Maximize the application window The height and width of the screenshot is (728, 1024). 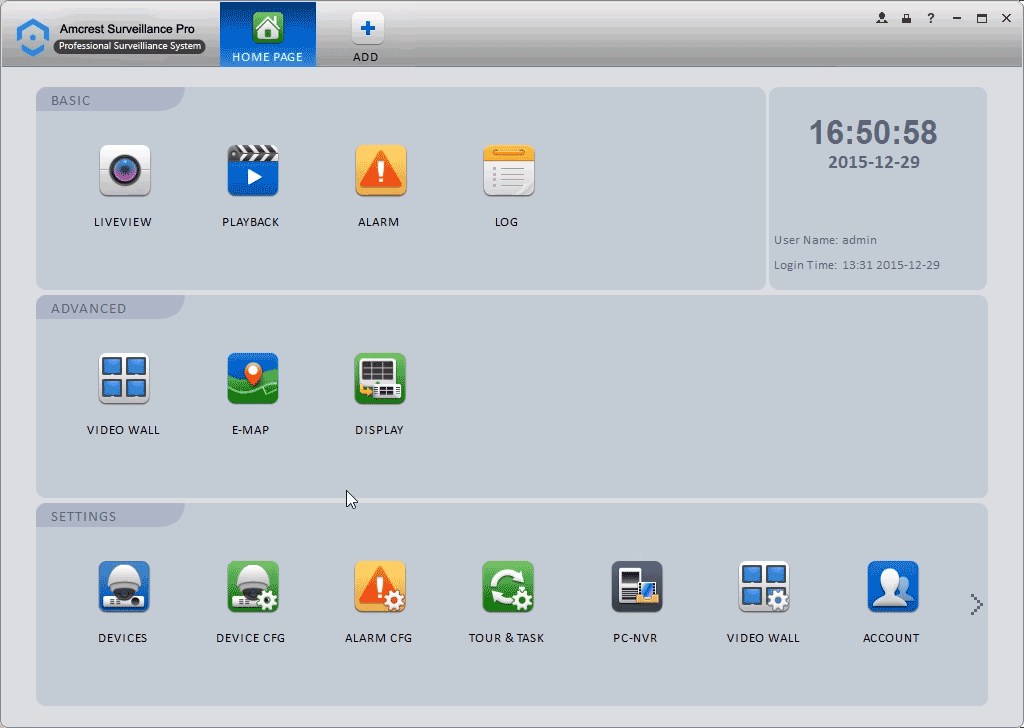(982, 18)
